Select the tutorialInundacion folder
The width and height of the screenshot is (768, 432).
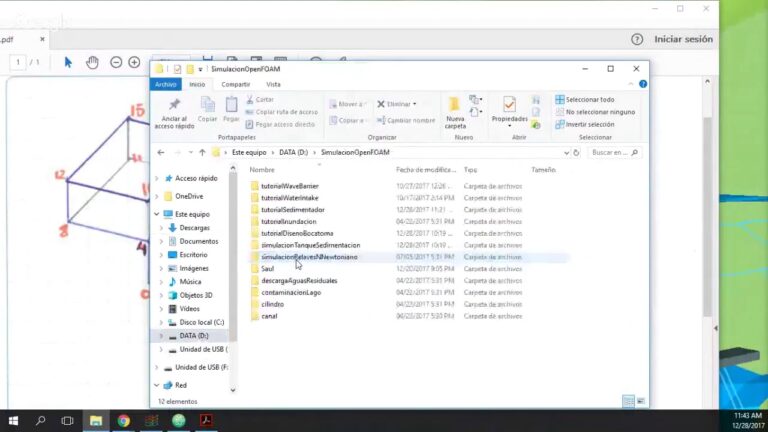click(288, 221)
